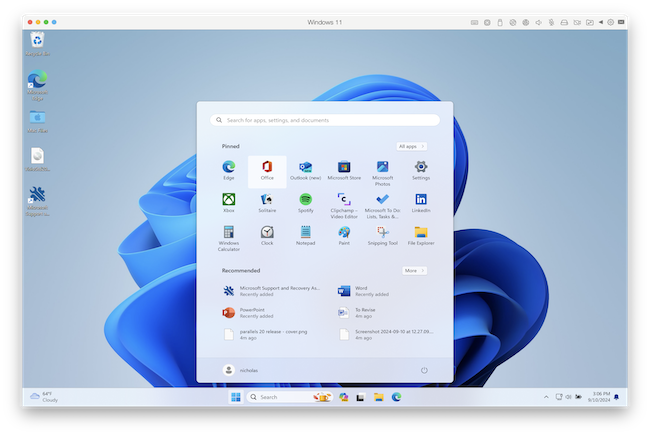Open Outlook (new) from pinned apps
This screenshot has height=435, width=650.
pyautogui.click(x=305, y=168)
